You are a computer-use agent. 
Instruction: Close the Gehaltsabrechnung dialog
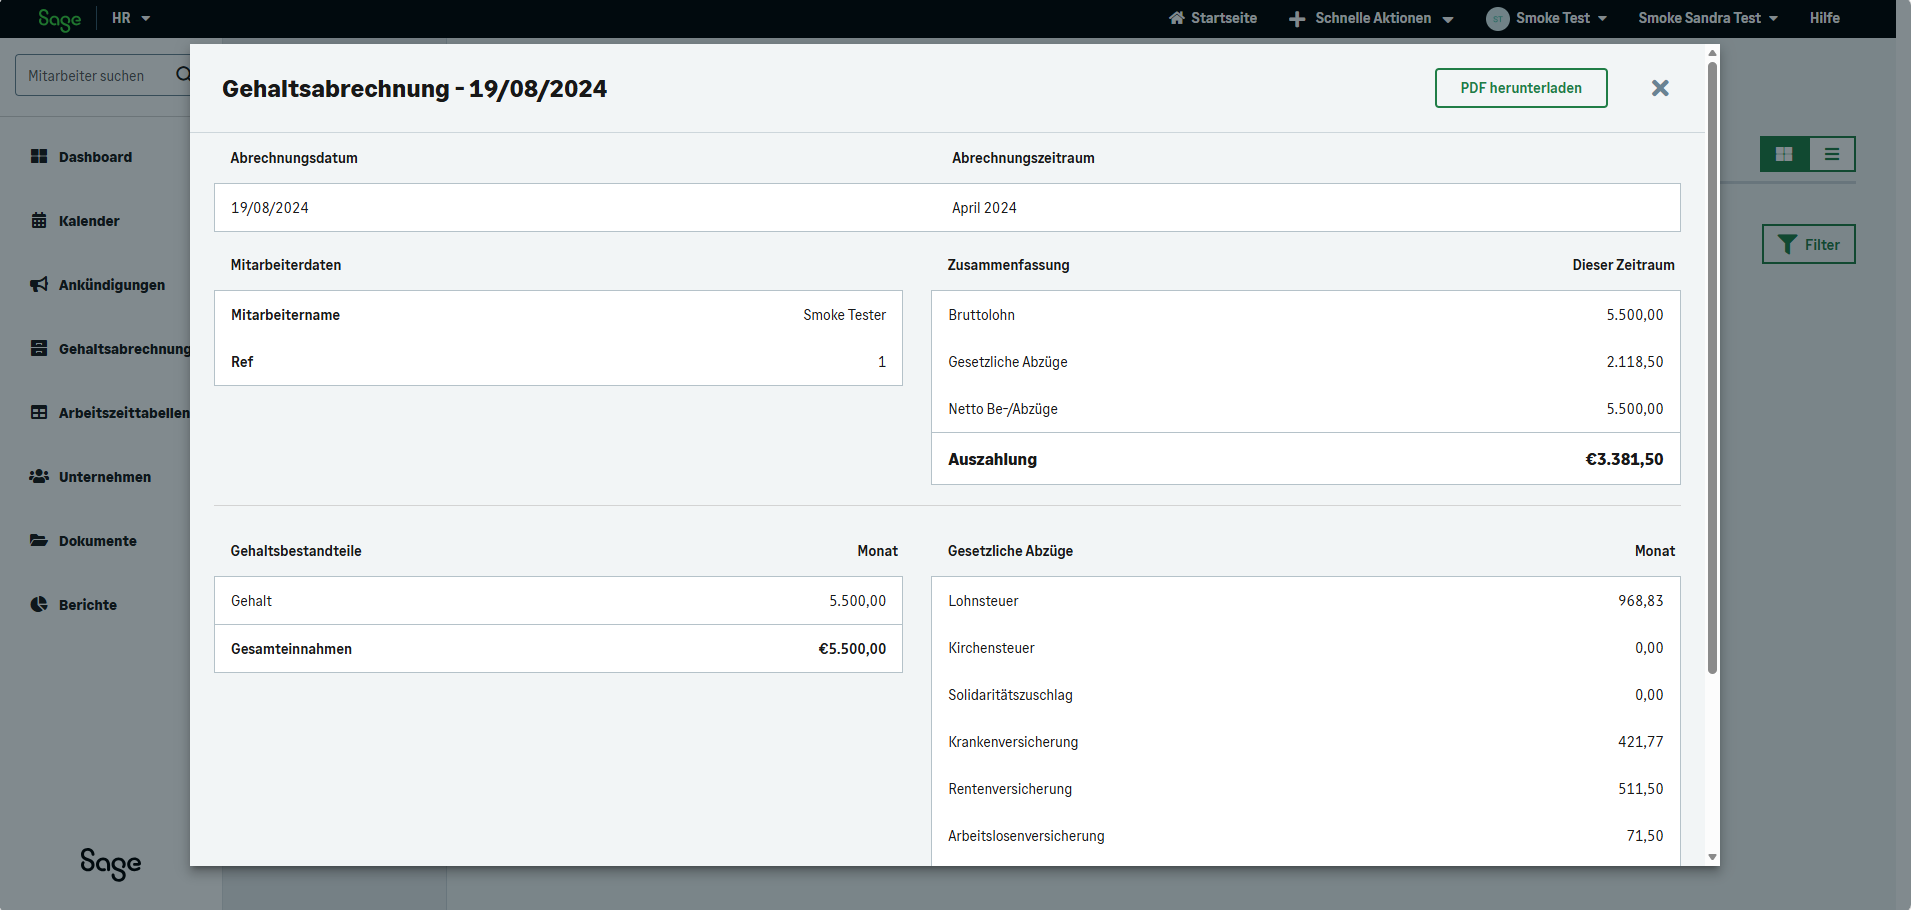pyautogui.click(x=1660, y=88)
